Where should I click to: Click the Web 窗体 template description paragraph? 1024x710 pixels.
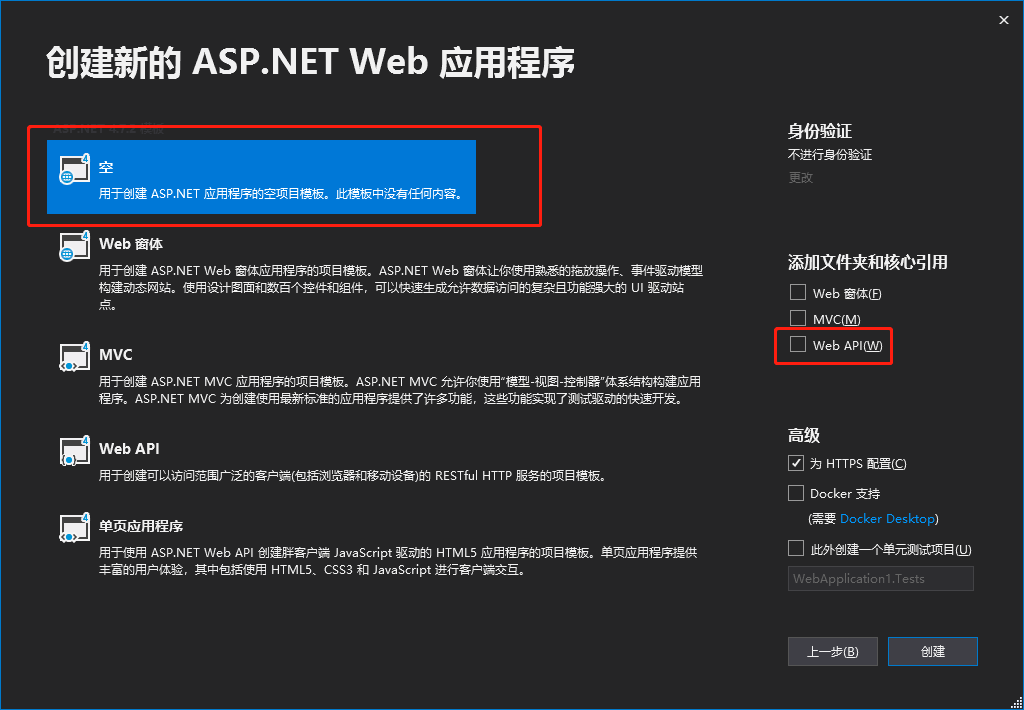(401, 287)
